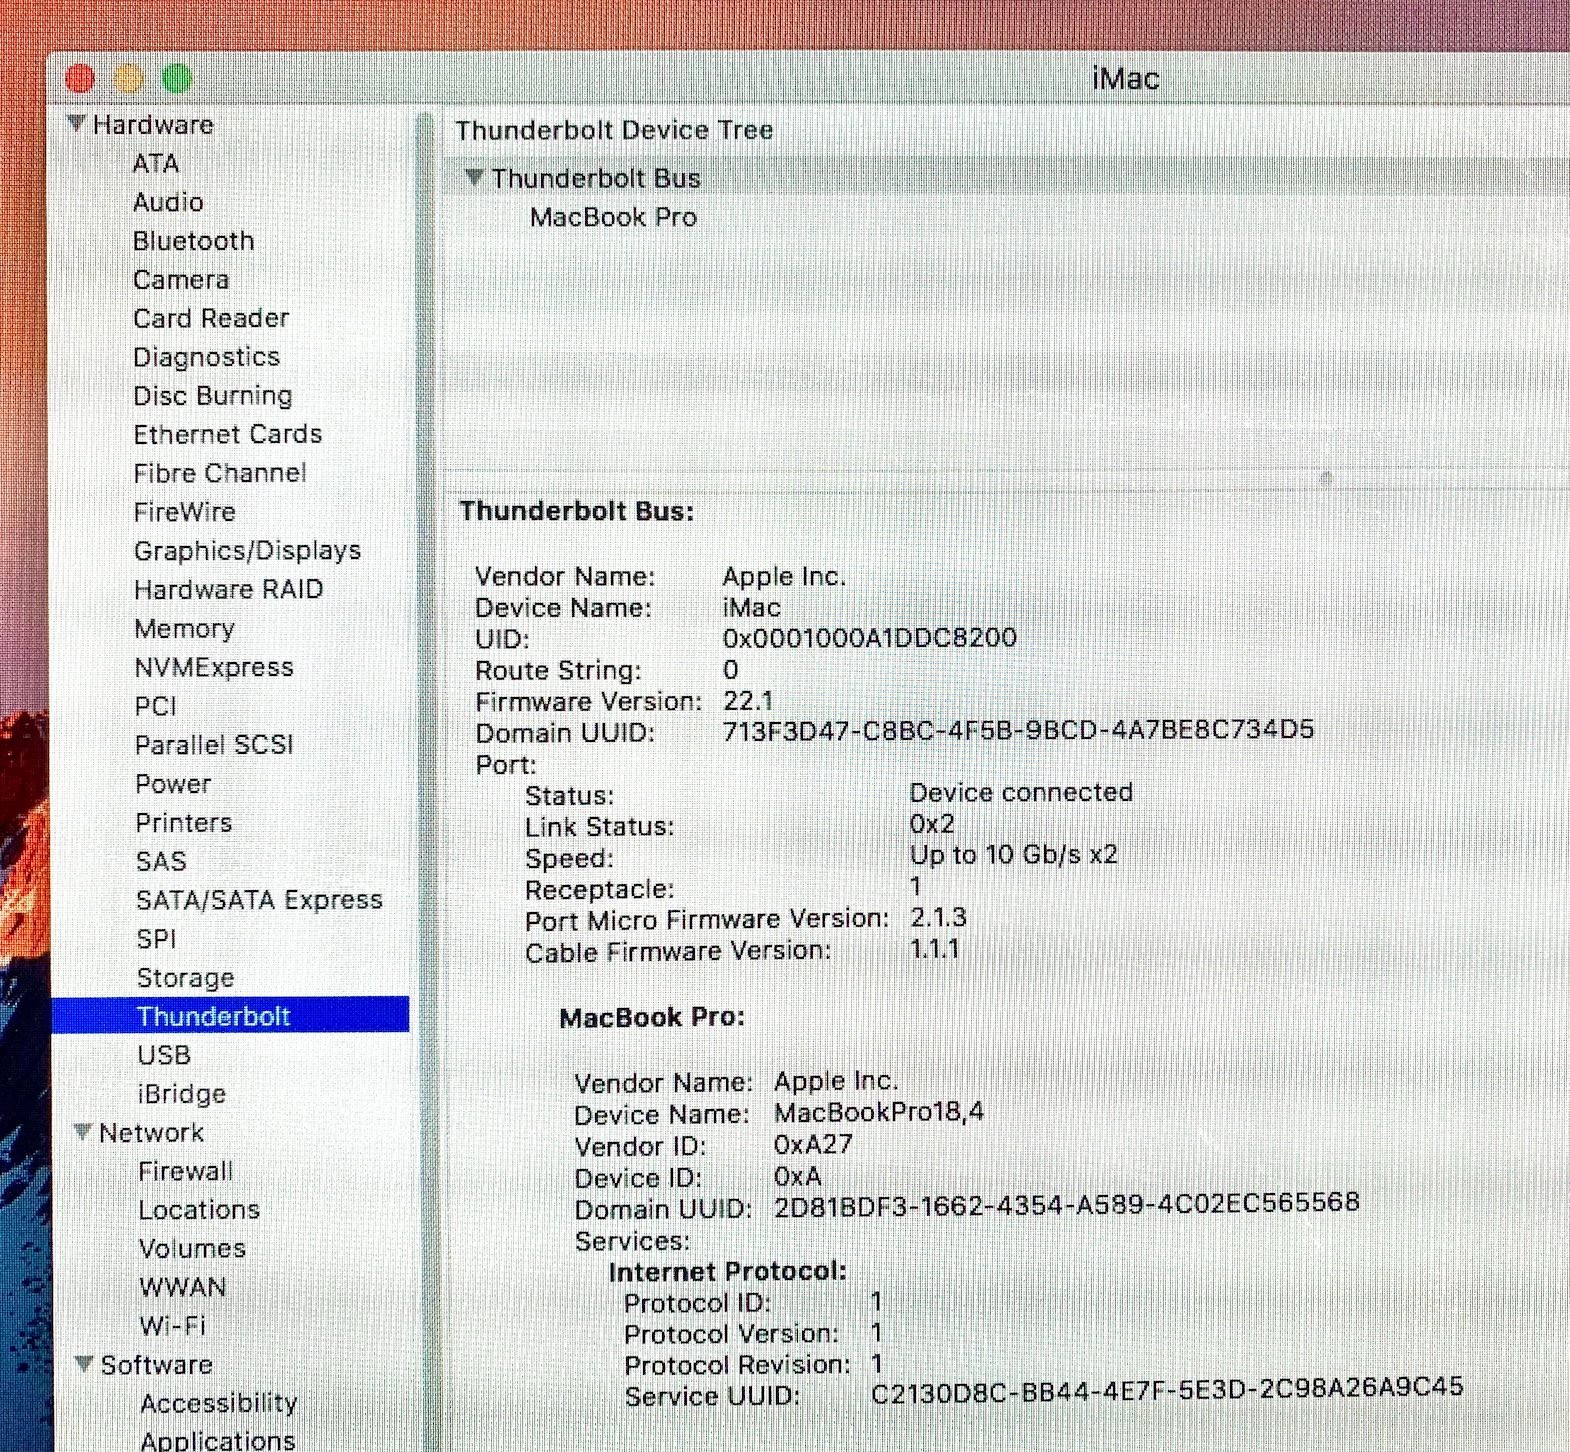Image resolution: width=1570 pixels, height=1452 pixels.
Task: Click the Cable Firmware Version value 1.1.1
Action: (x=934, y=949)
